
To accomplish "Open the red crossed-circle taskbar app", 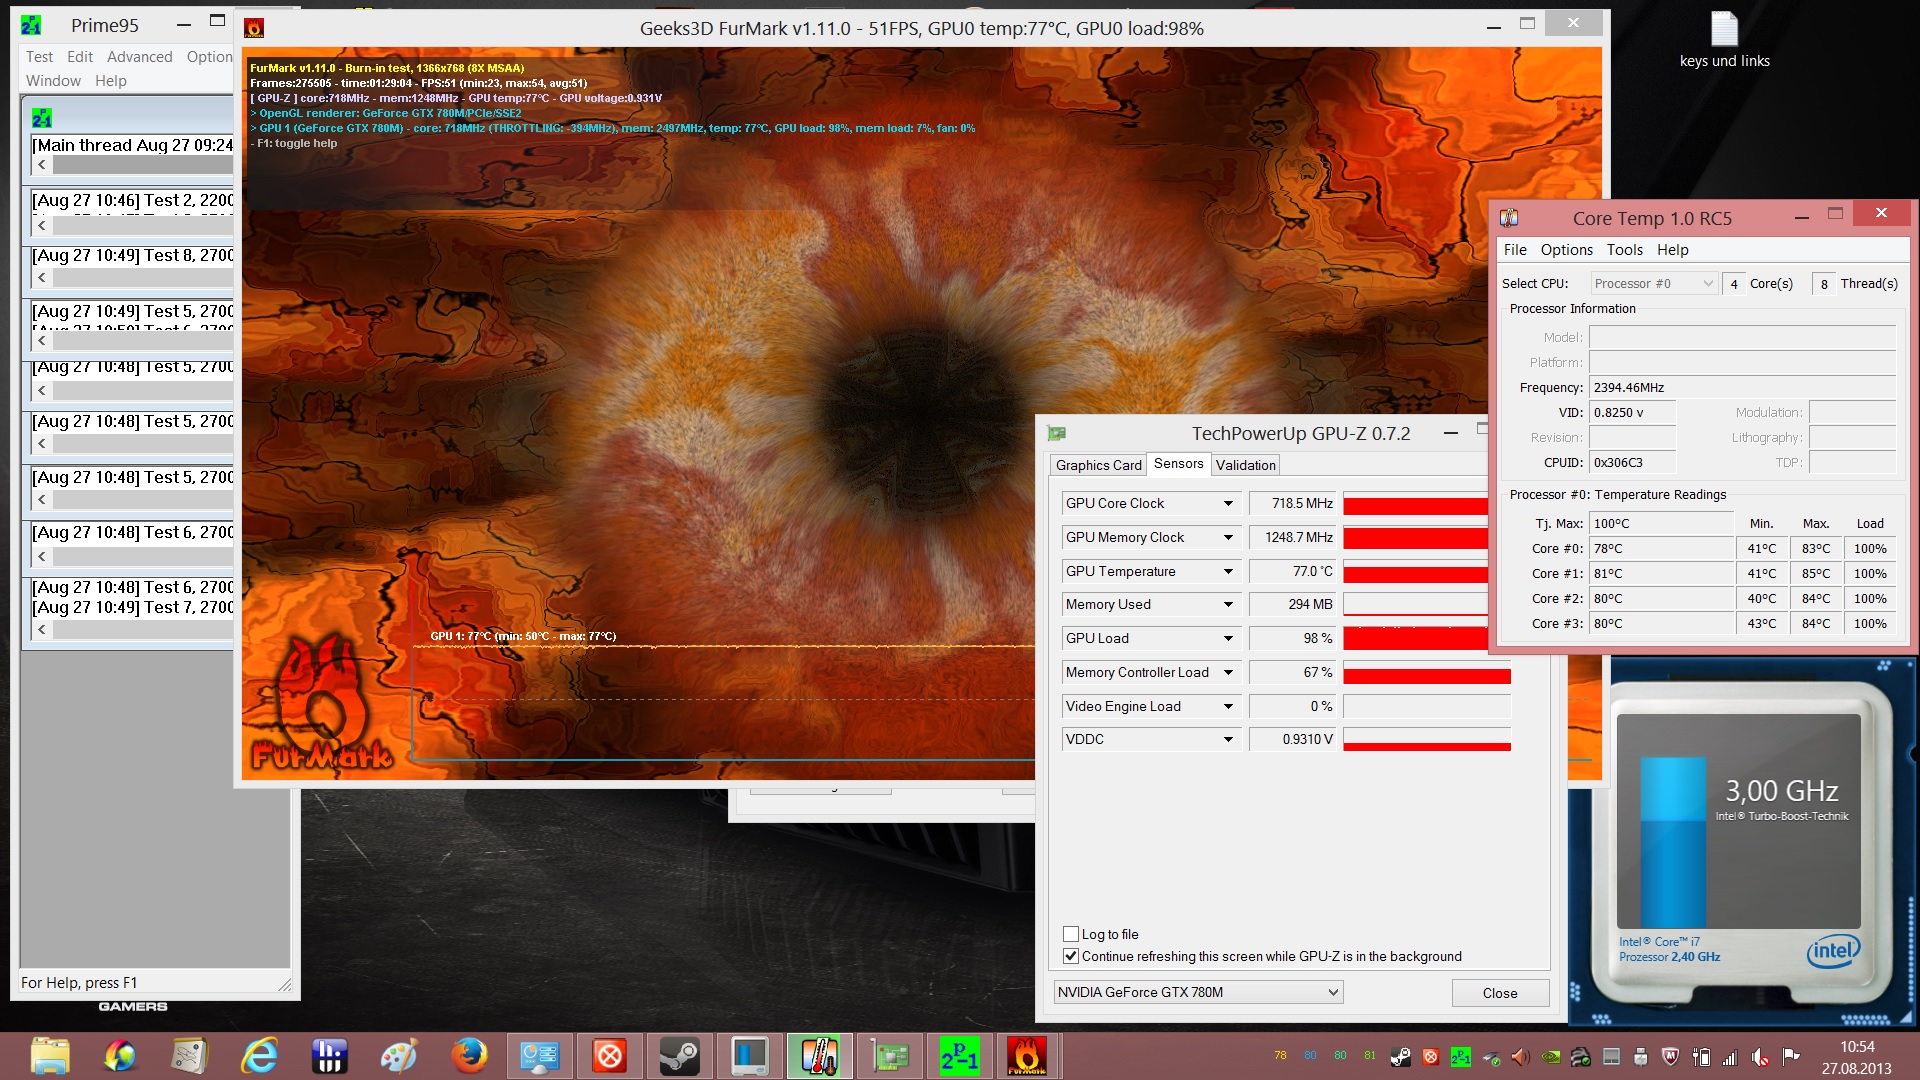I will pyautogui.click(x=609, y=1056).
